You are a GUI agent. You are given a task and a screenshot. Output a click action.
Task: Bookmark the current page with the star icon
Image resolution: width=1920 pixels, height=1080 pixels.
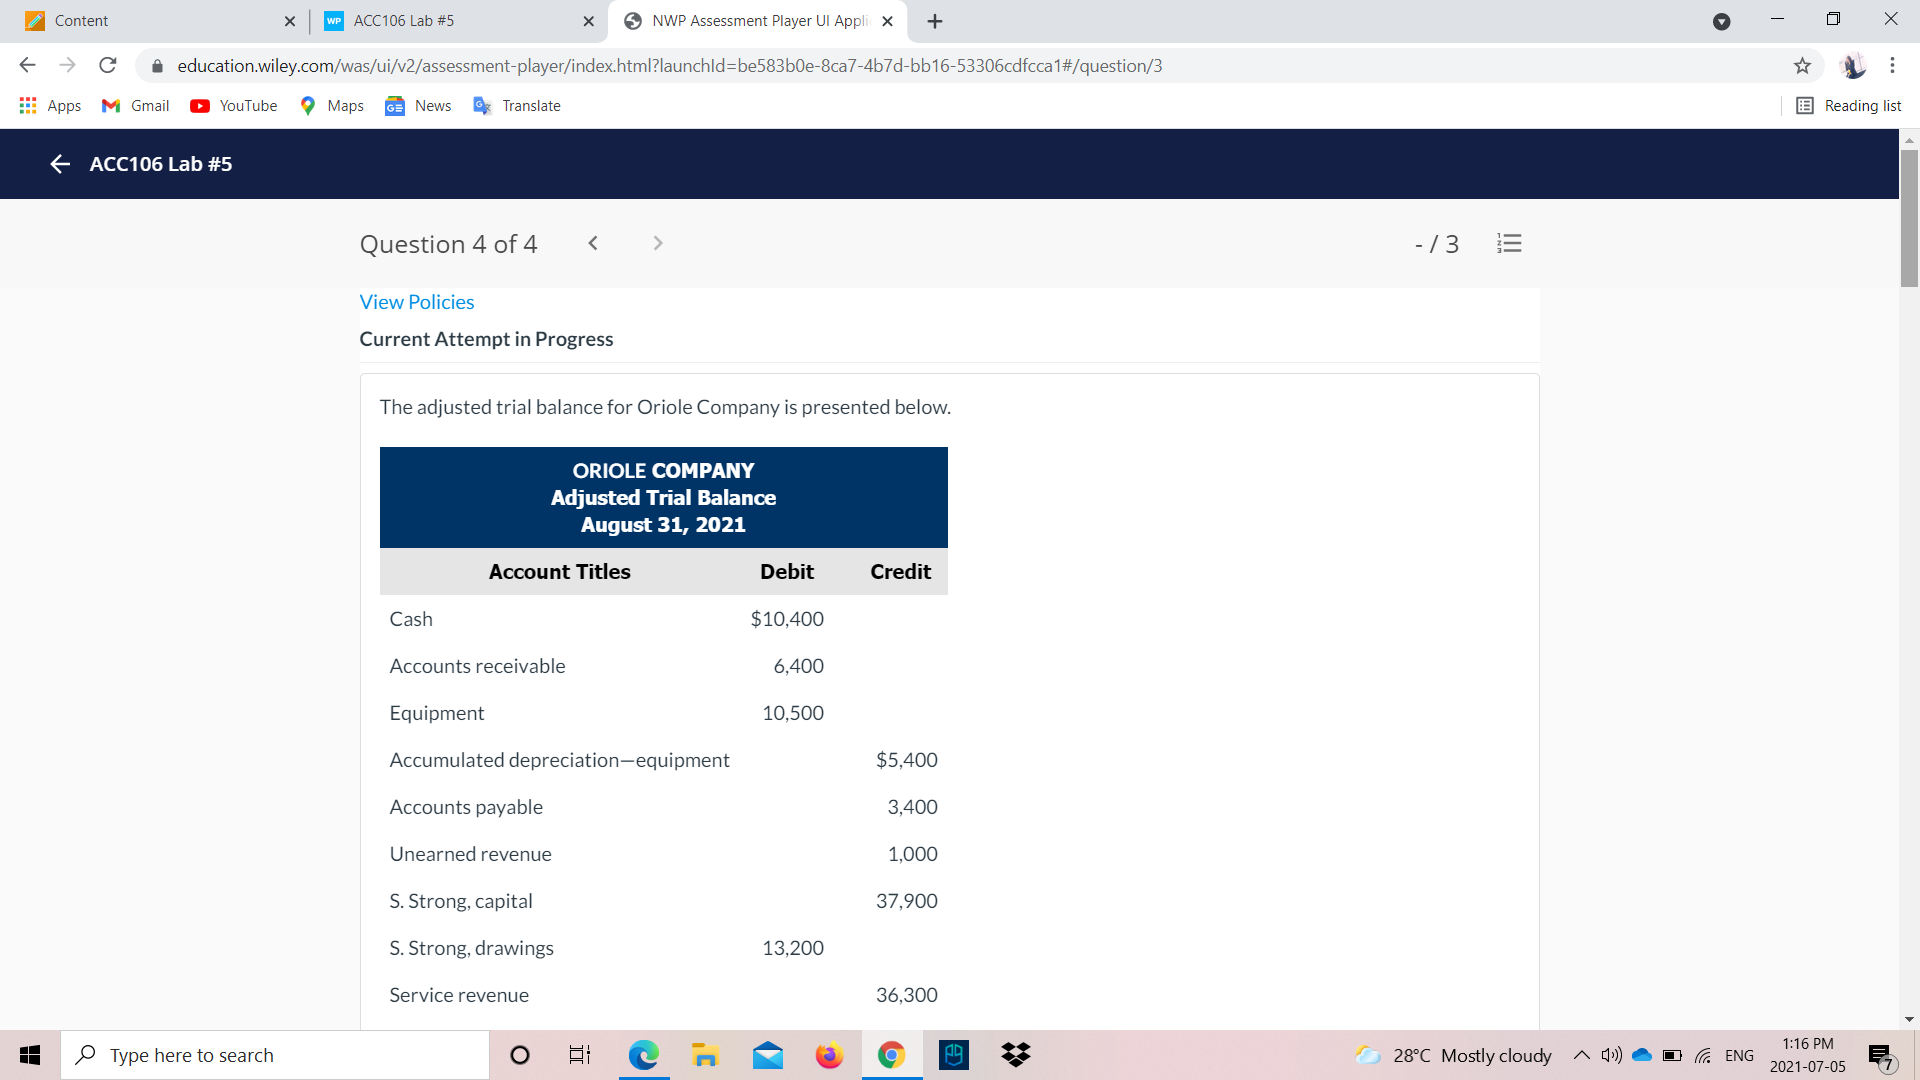pos(1803,66)
